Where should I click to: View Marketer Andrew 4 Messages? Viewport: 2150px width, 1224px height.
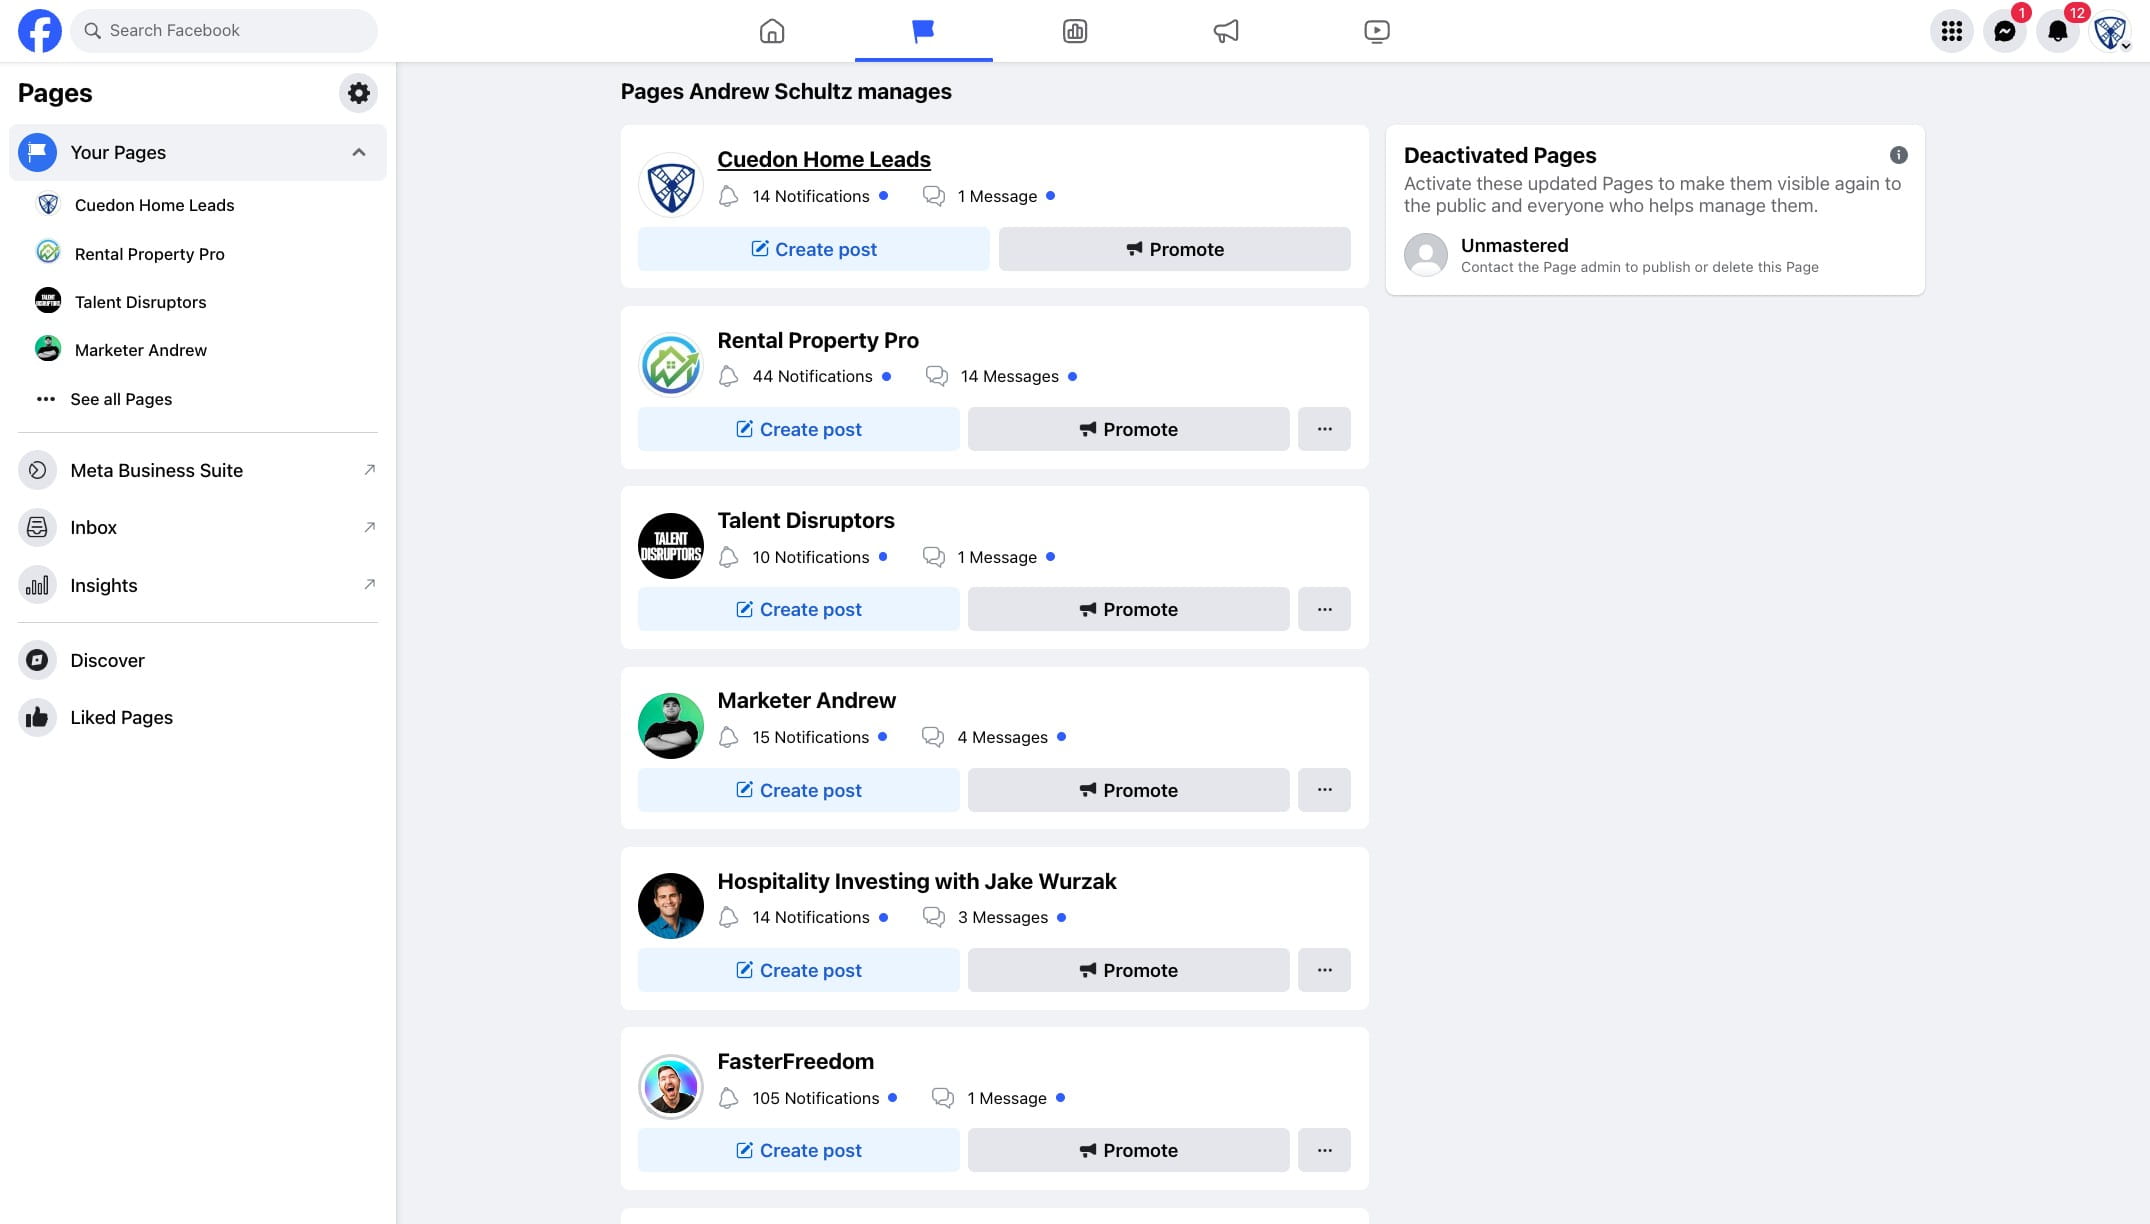[x=994, y=737]
